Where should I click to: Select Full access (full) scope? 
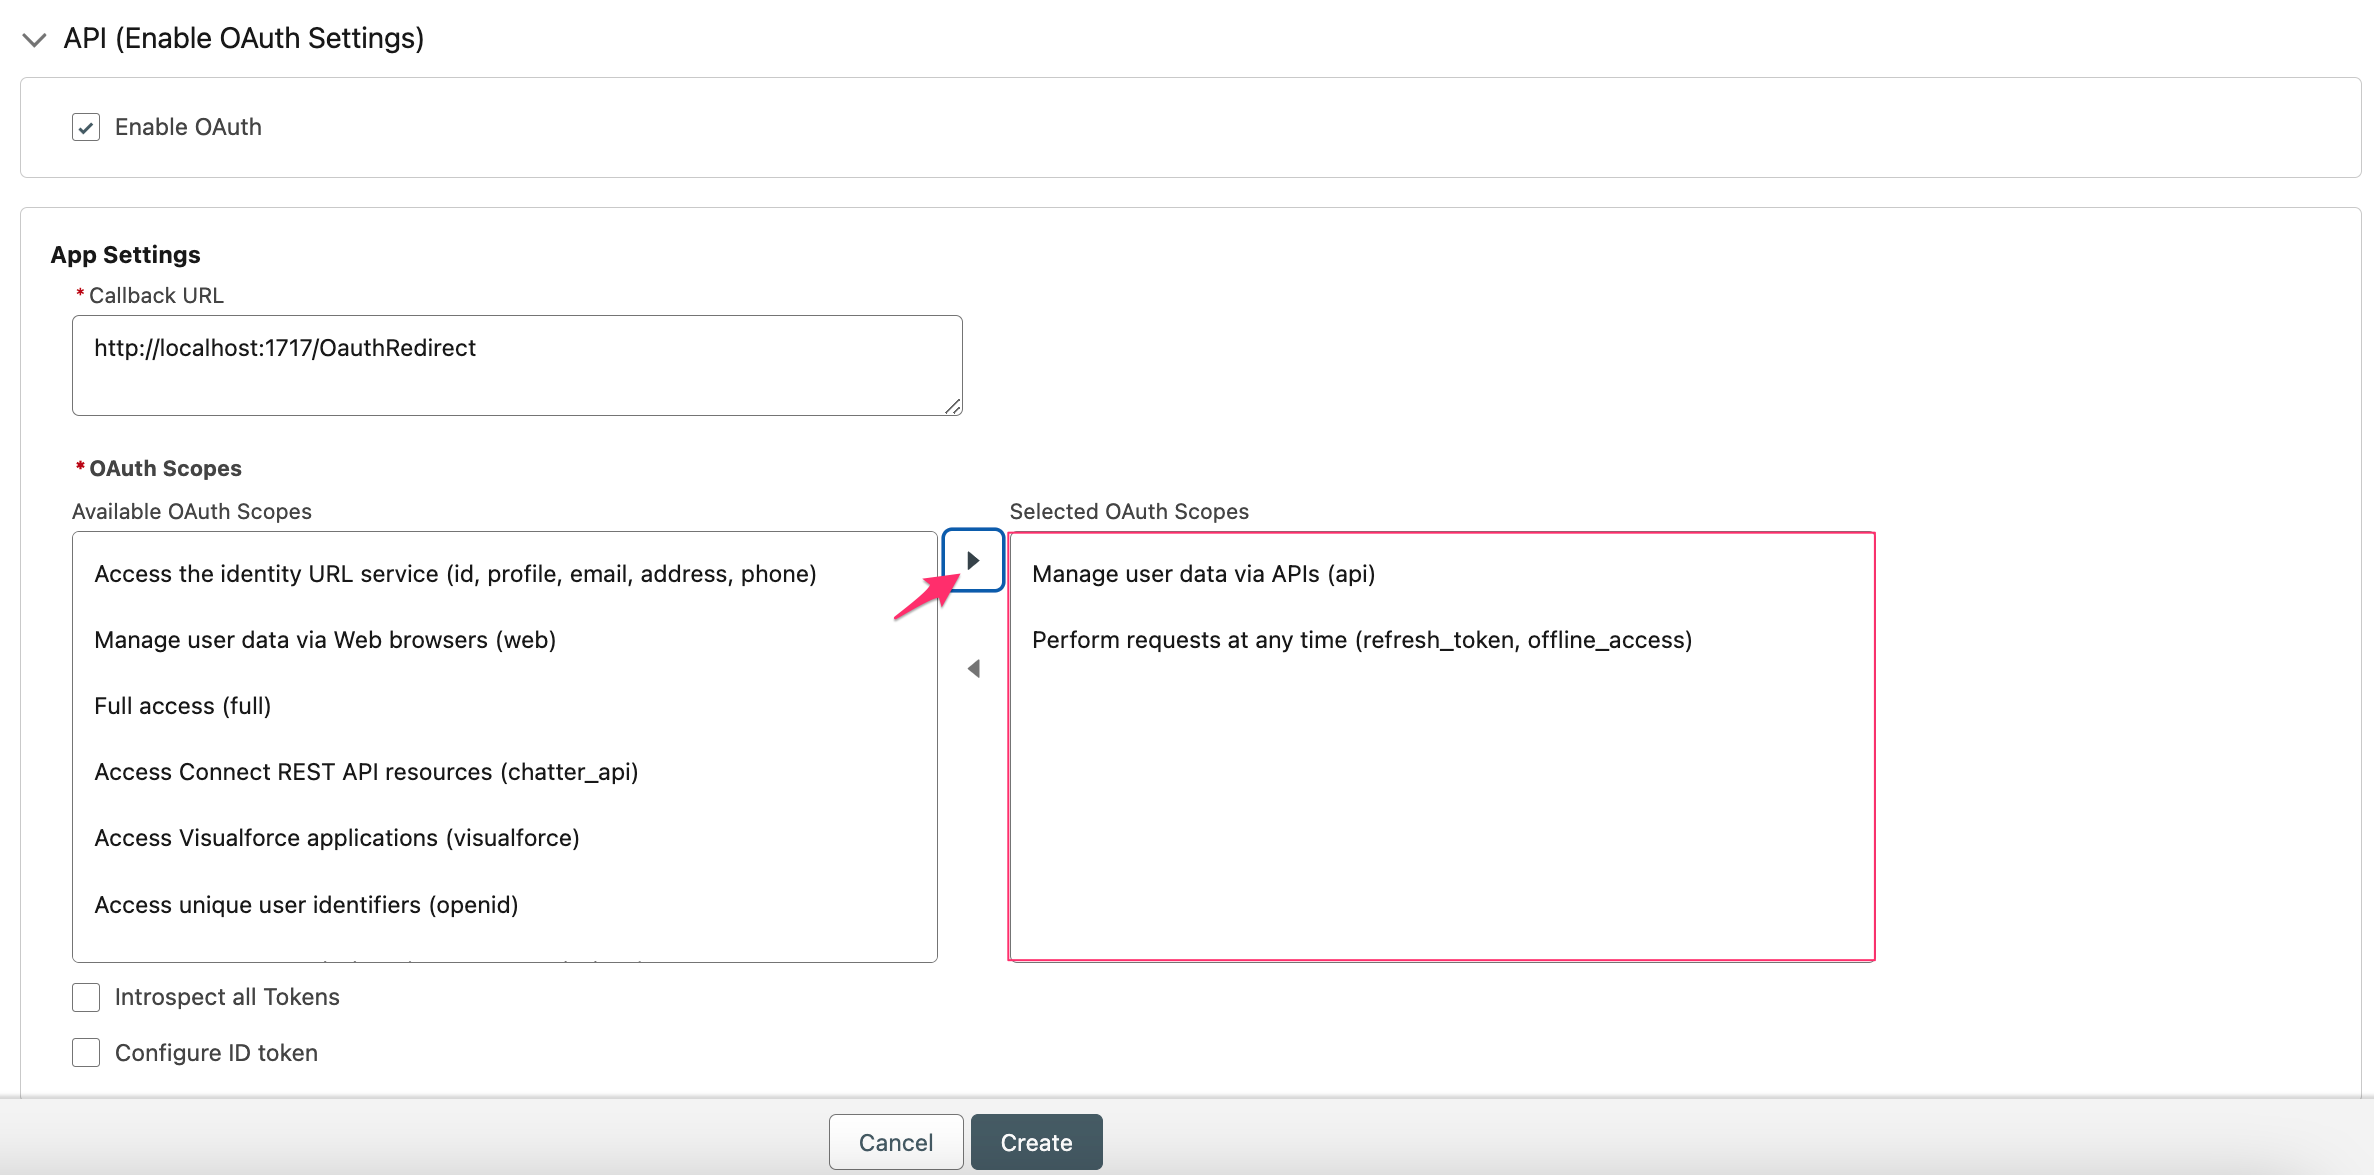182,705
